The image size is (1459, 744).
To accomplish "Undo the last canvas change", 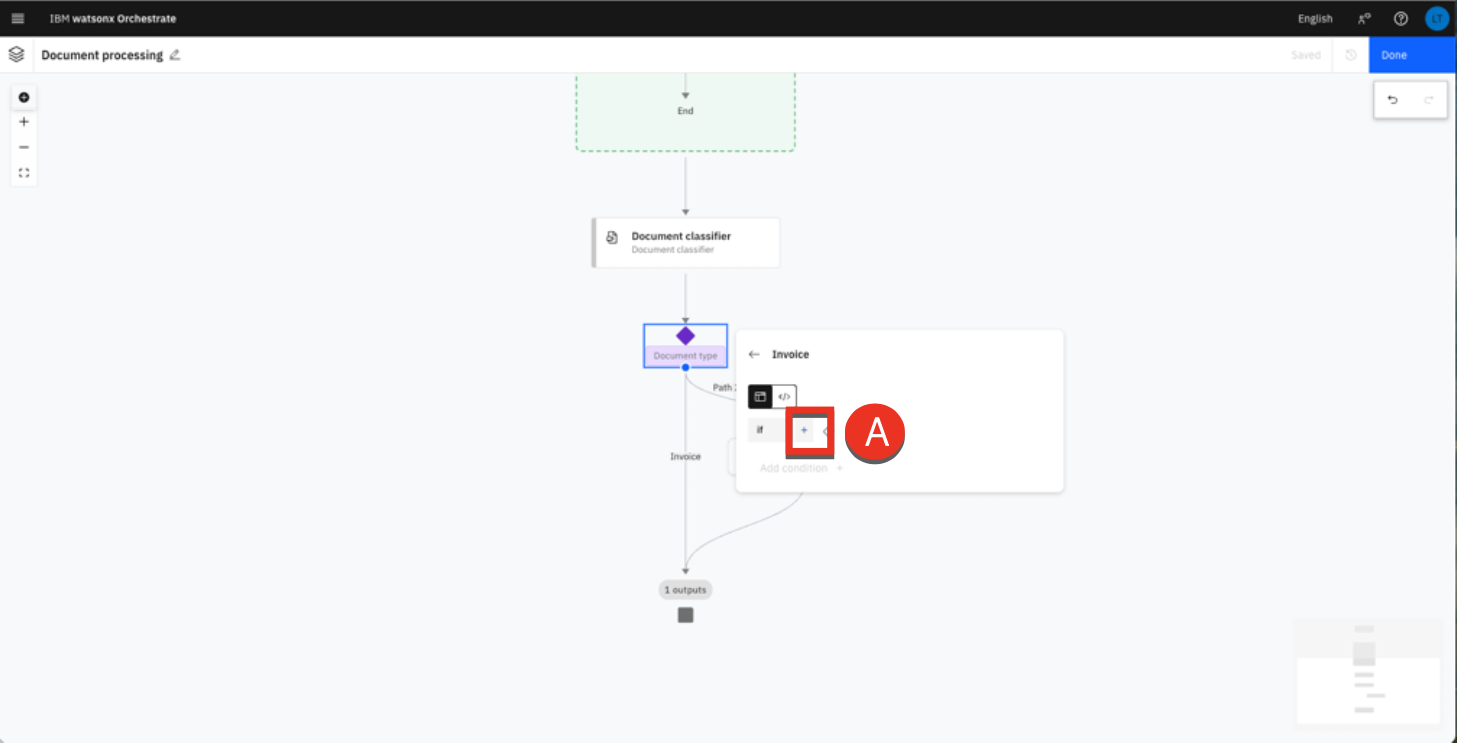I will tap(1392, 100).
